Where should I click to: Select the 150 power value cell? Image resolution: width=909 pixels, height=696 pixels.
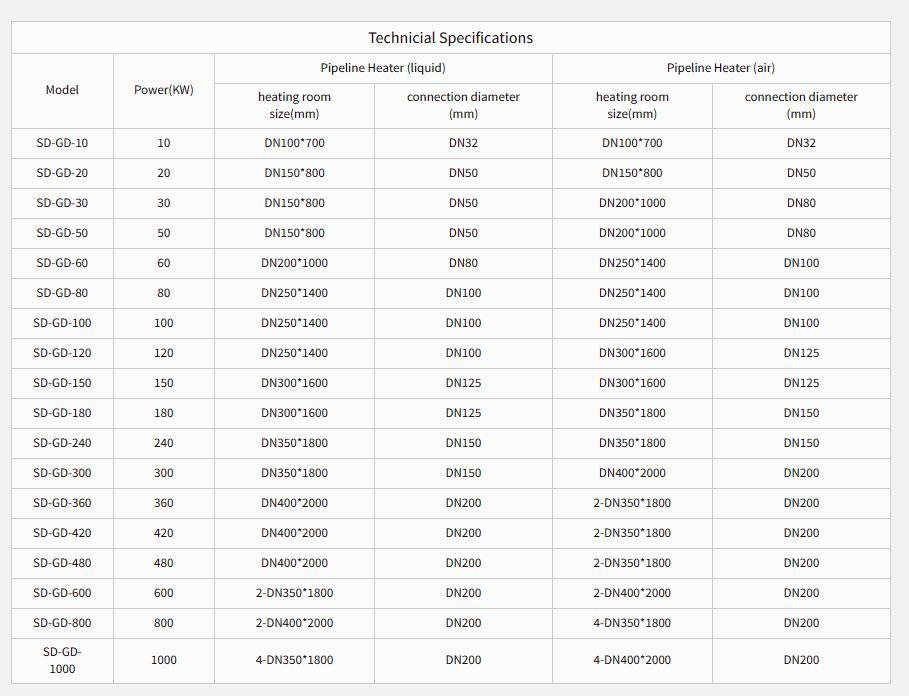164,383
